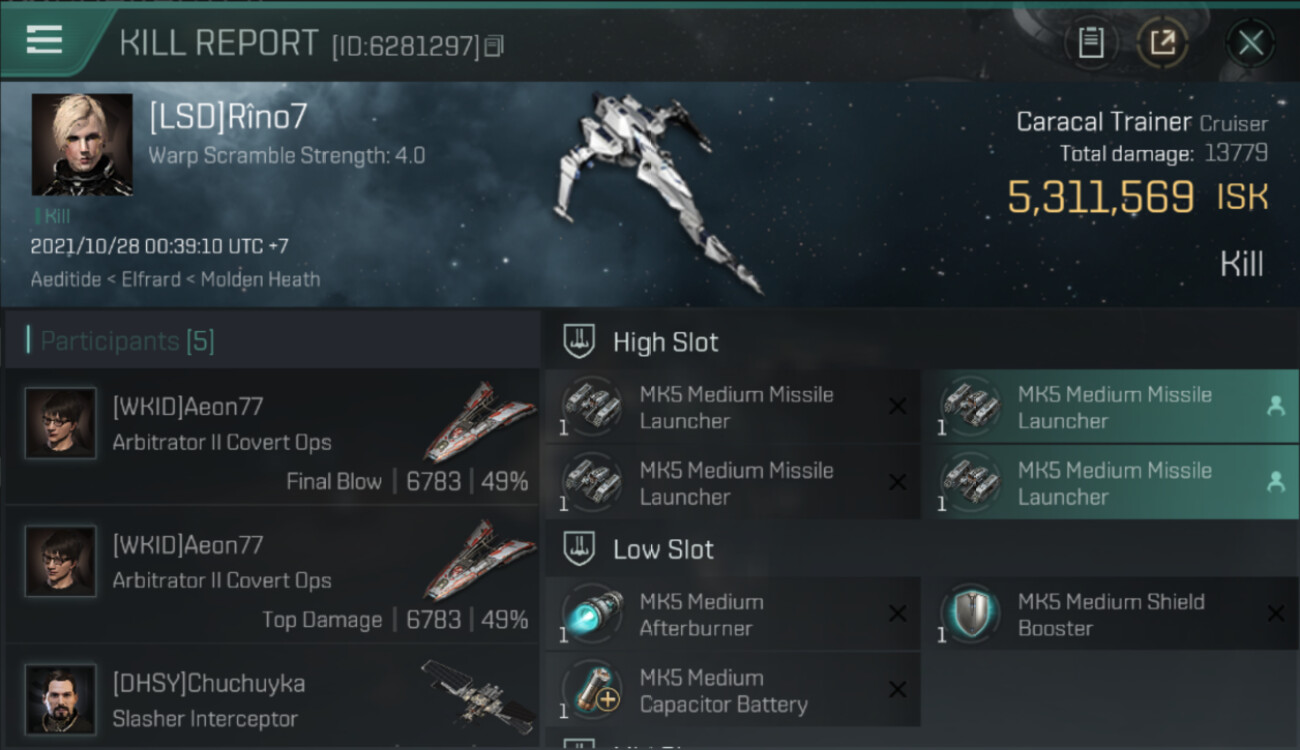This screenshot has width=1300, height=750.
Task: Select the Participants [5] header
Action: coord(128,341)
